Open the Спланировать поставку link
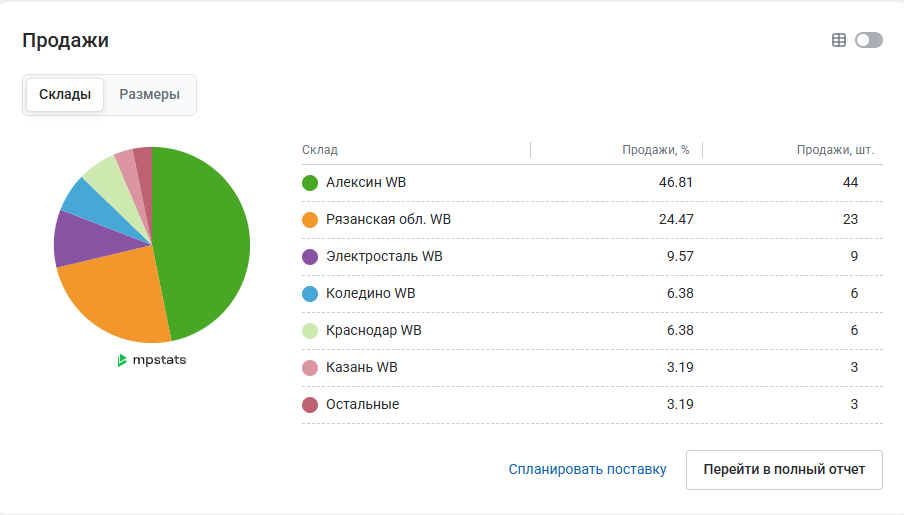Viewport: 904px width, 515px height. click(587, 469)
